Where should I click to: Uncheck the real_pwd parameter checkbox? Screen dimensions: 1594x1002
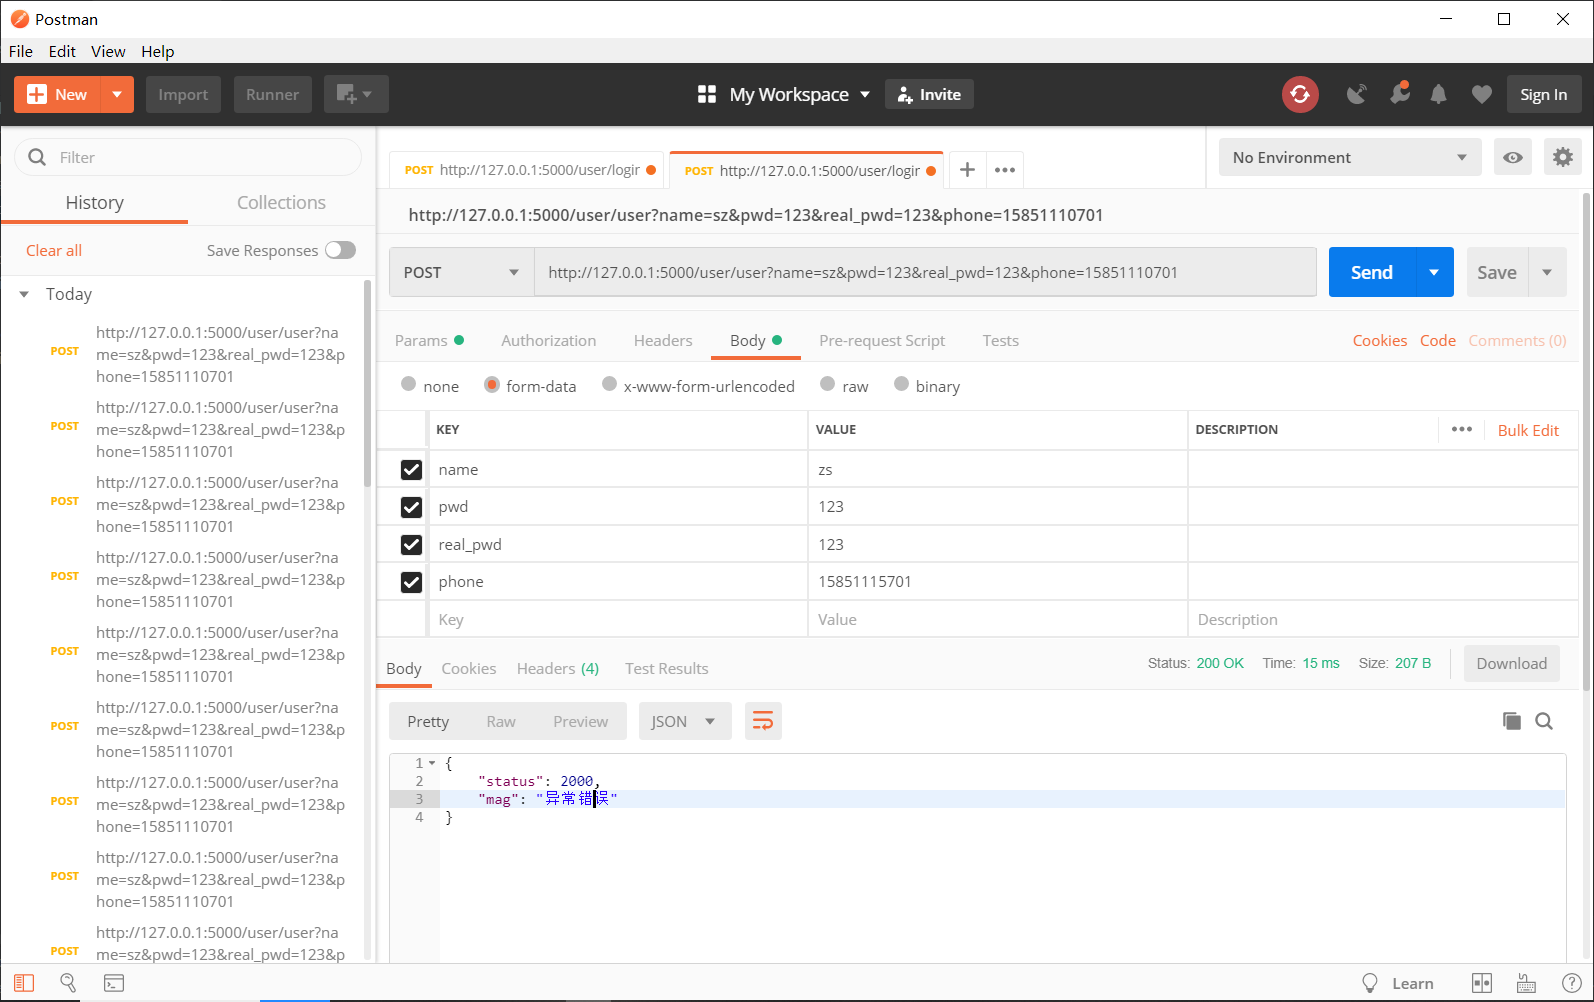tap(411, 545)
